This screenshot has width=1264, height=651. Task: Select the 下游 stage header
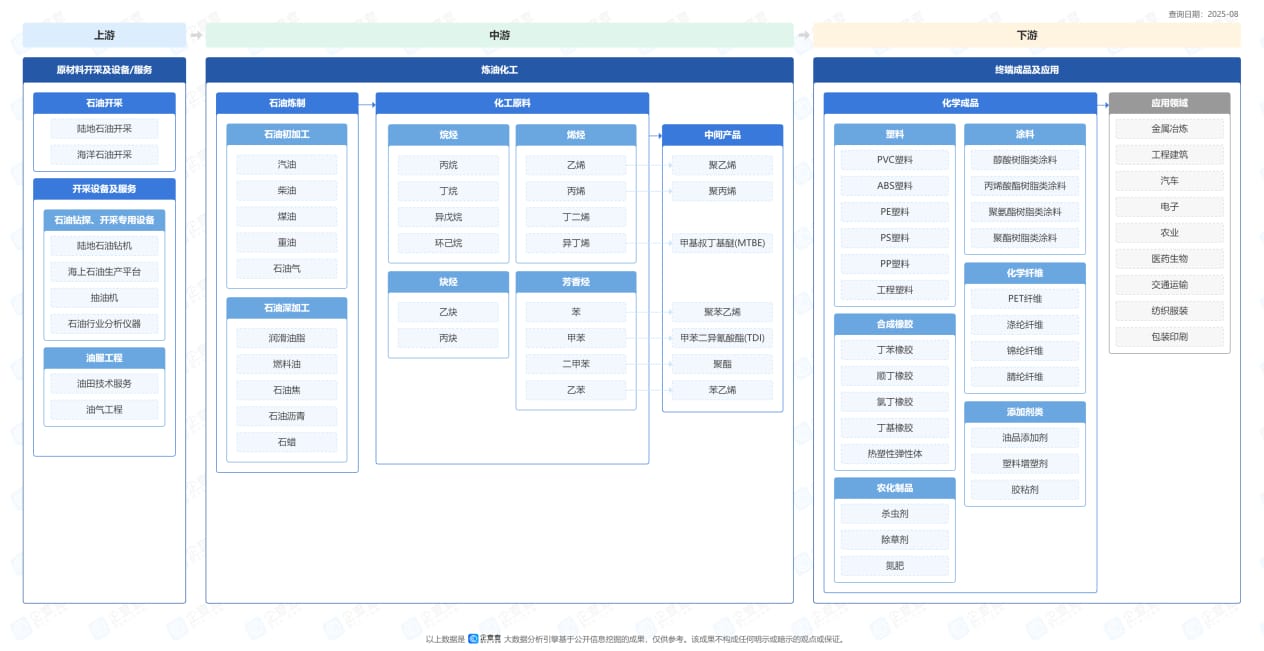pyautogui.click(x=1026, y=36)
